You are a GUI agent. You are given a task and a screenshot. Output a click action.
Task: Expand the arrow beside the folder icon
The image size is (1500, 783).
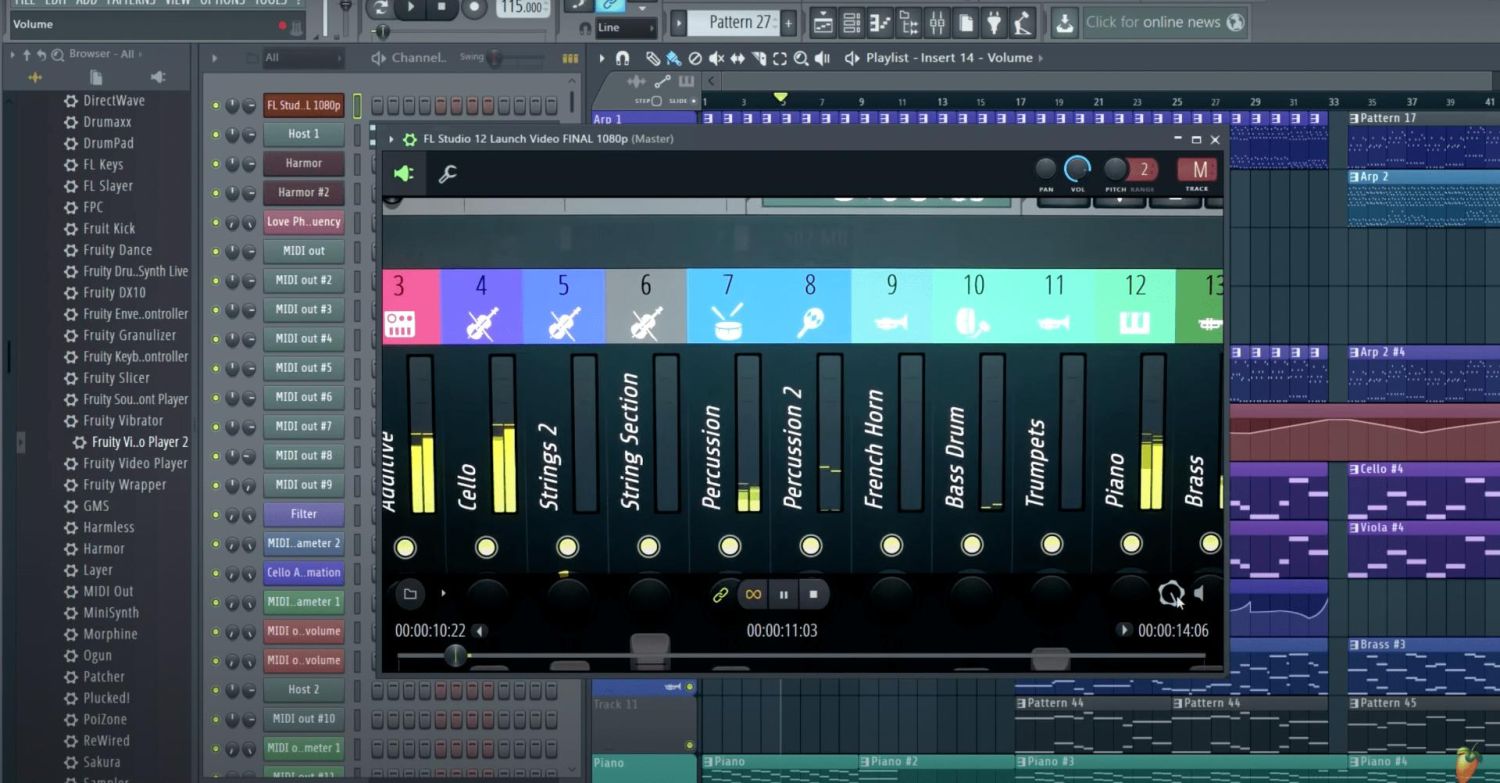point(443,594)
